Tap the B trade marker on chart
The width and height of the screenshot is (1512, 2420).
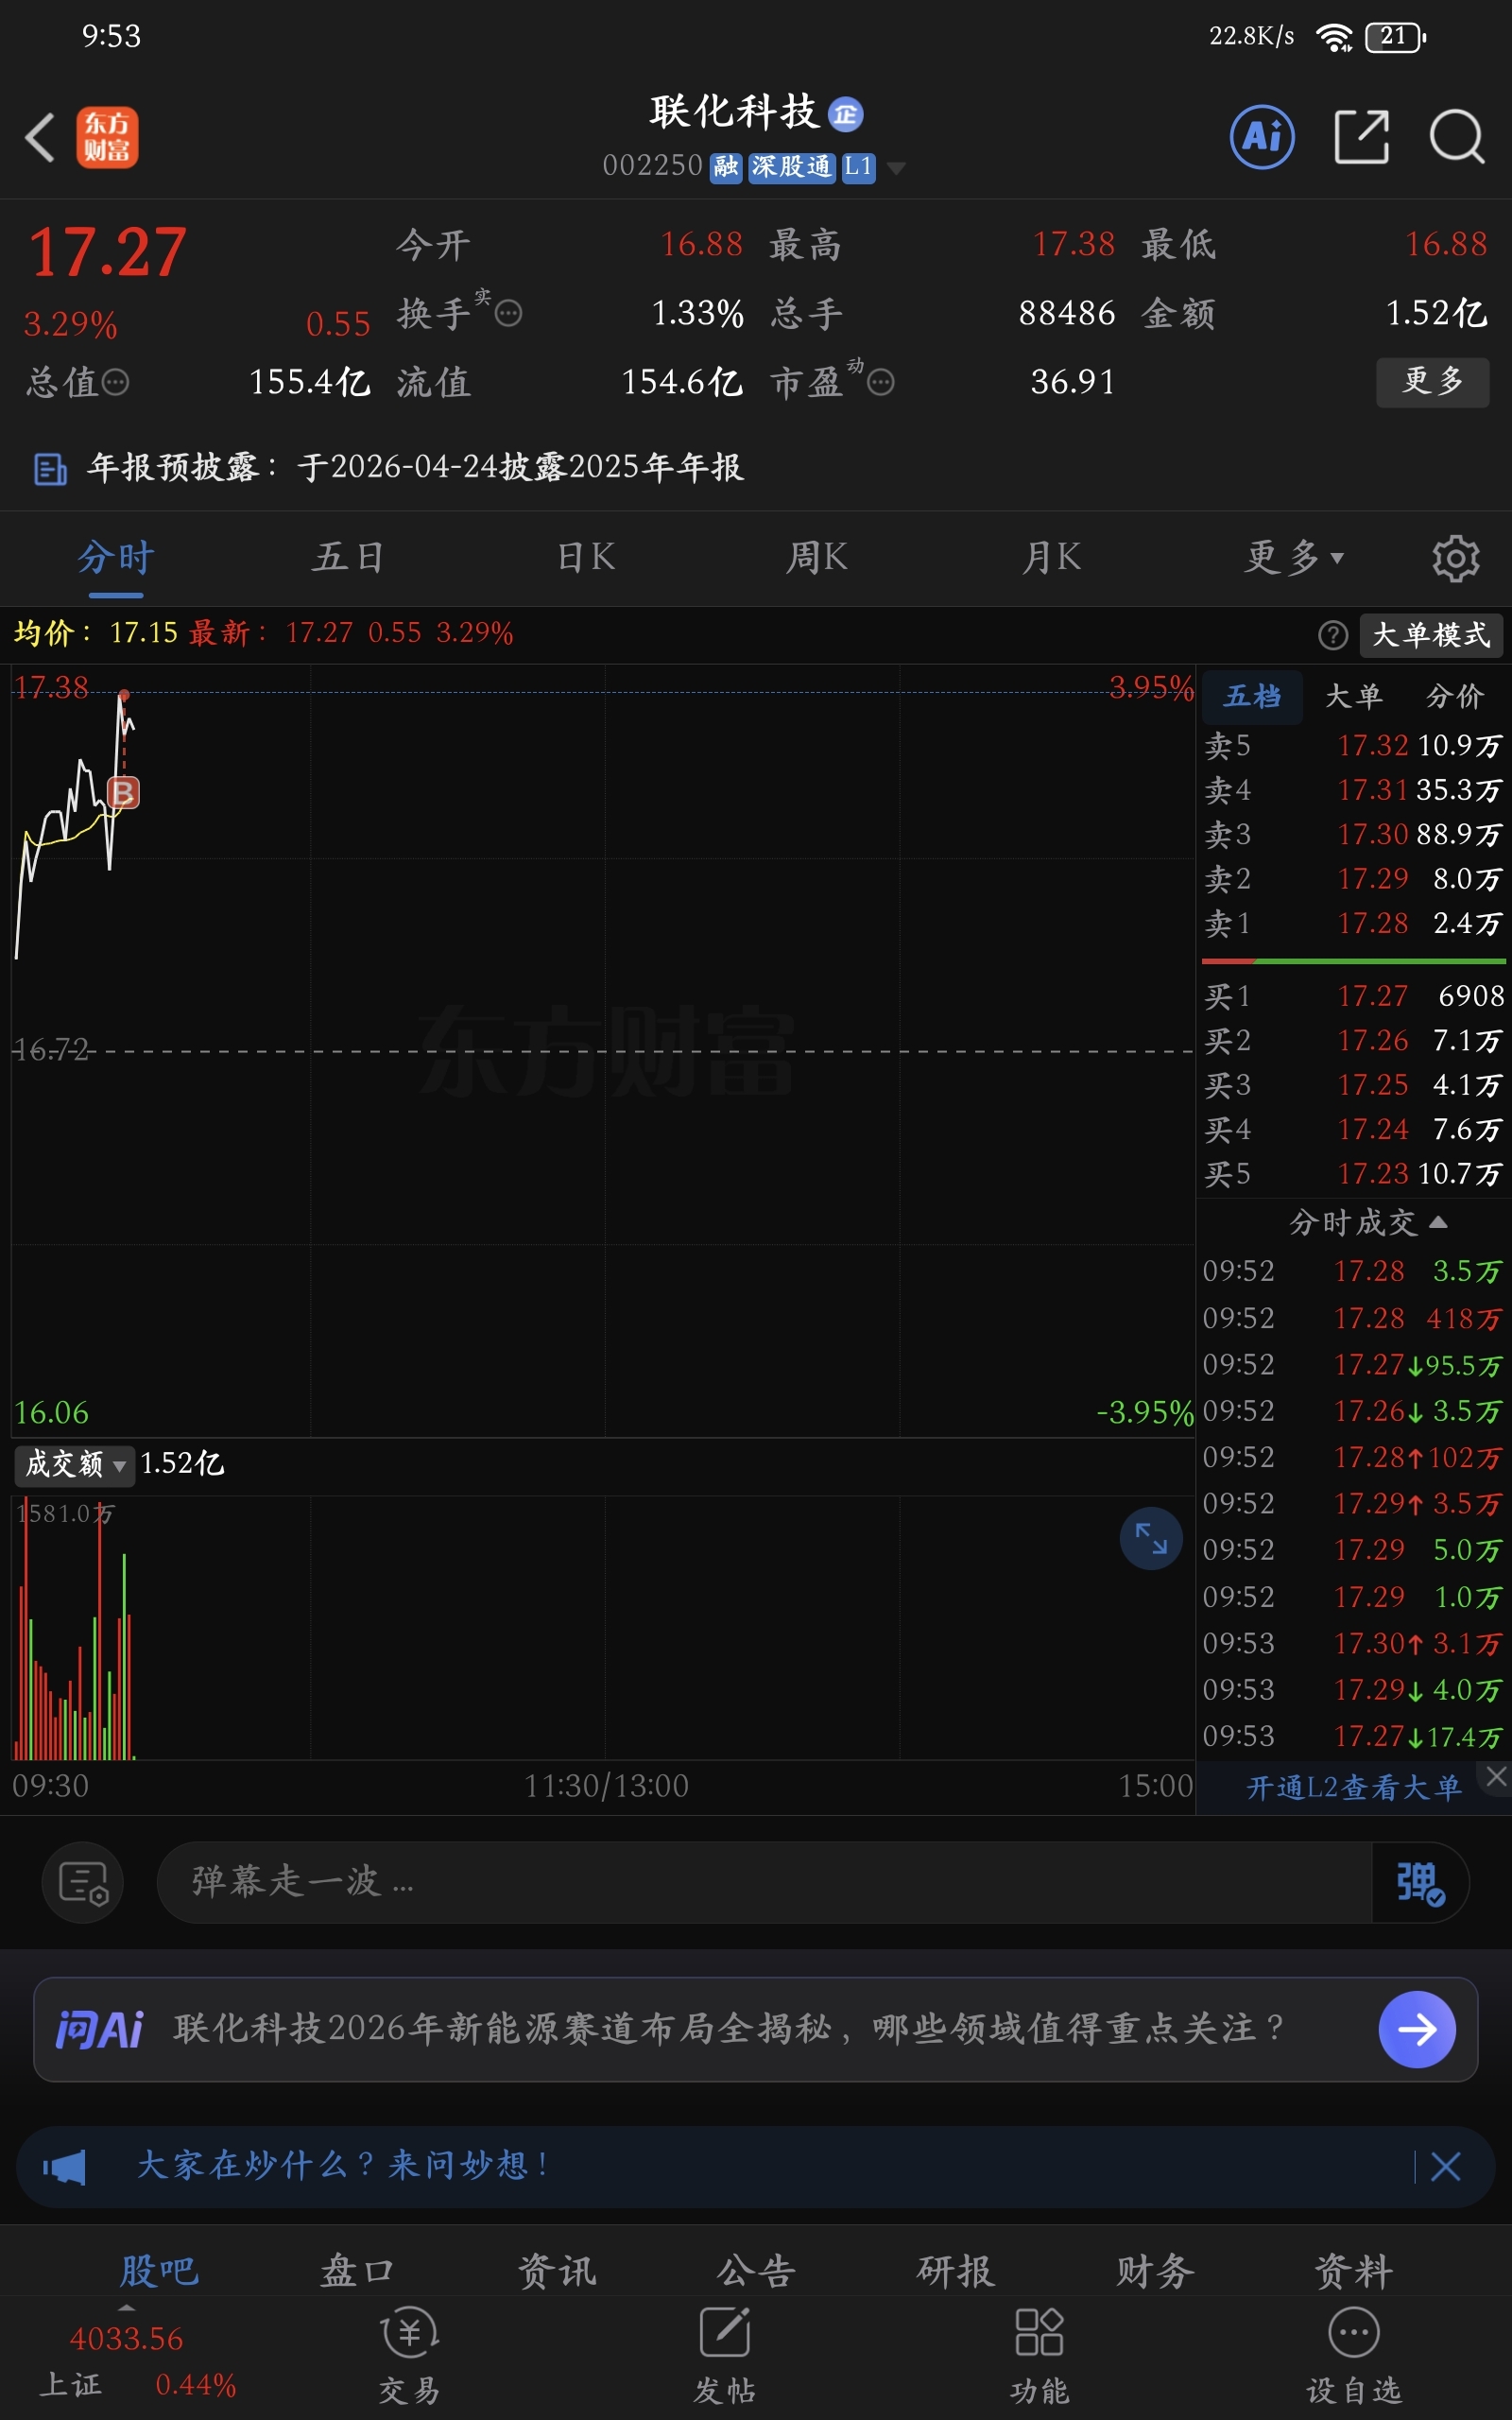(x=123, y=793)
